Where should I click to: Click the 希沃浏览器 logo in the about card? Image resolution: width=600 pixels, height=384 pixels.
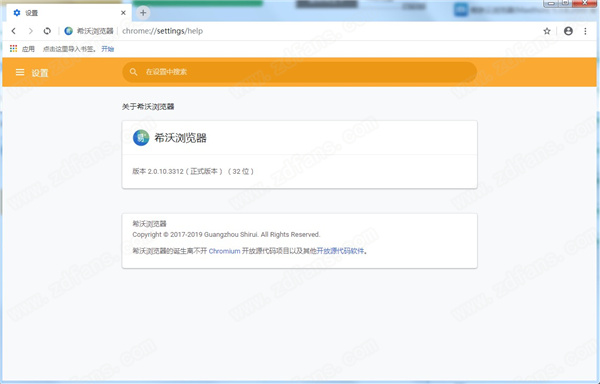click(x=141, y=138)
